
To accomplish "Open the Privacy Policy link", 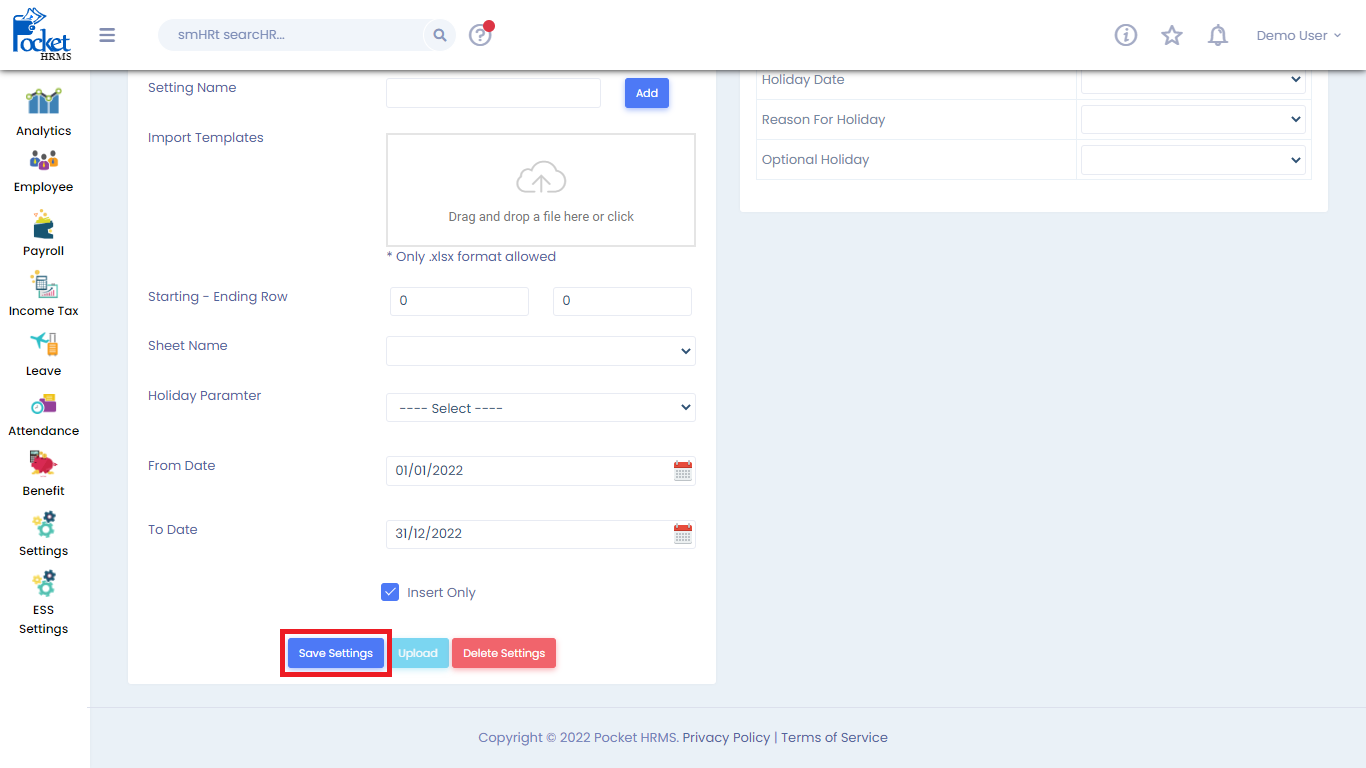I will 726,737.
